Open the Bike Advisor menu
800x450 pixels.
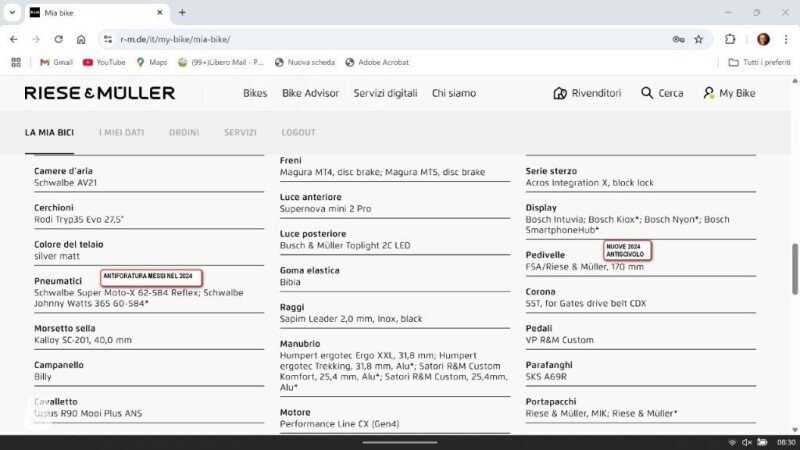coord(310,93)
